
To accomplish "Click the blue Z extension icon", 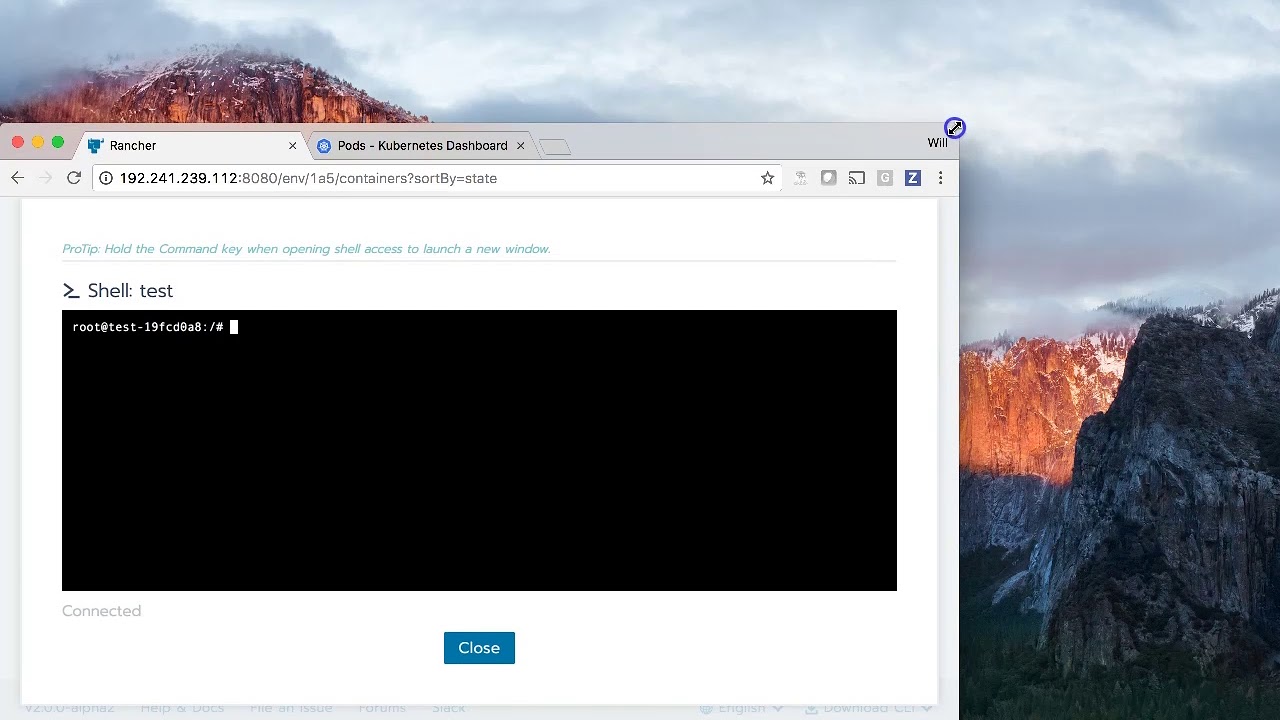I will click(x=912, y=178).
